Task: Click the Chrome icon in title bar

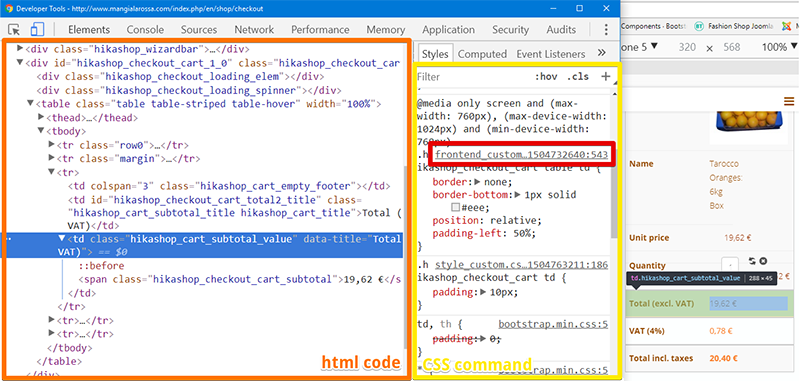Action: tap(9, 8)
